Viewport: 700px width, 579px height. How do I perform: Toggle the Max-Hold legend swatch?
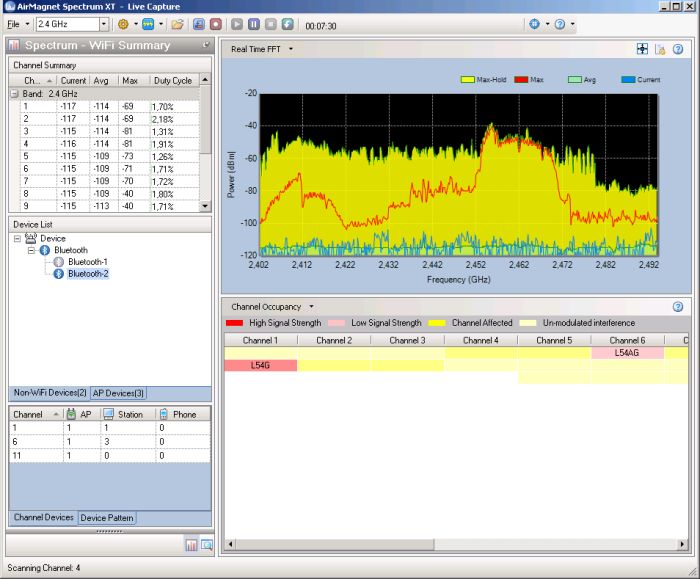tap(467, 79)
